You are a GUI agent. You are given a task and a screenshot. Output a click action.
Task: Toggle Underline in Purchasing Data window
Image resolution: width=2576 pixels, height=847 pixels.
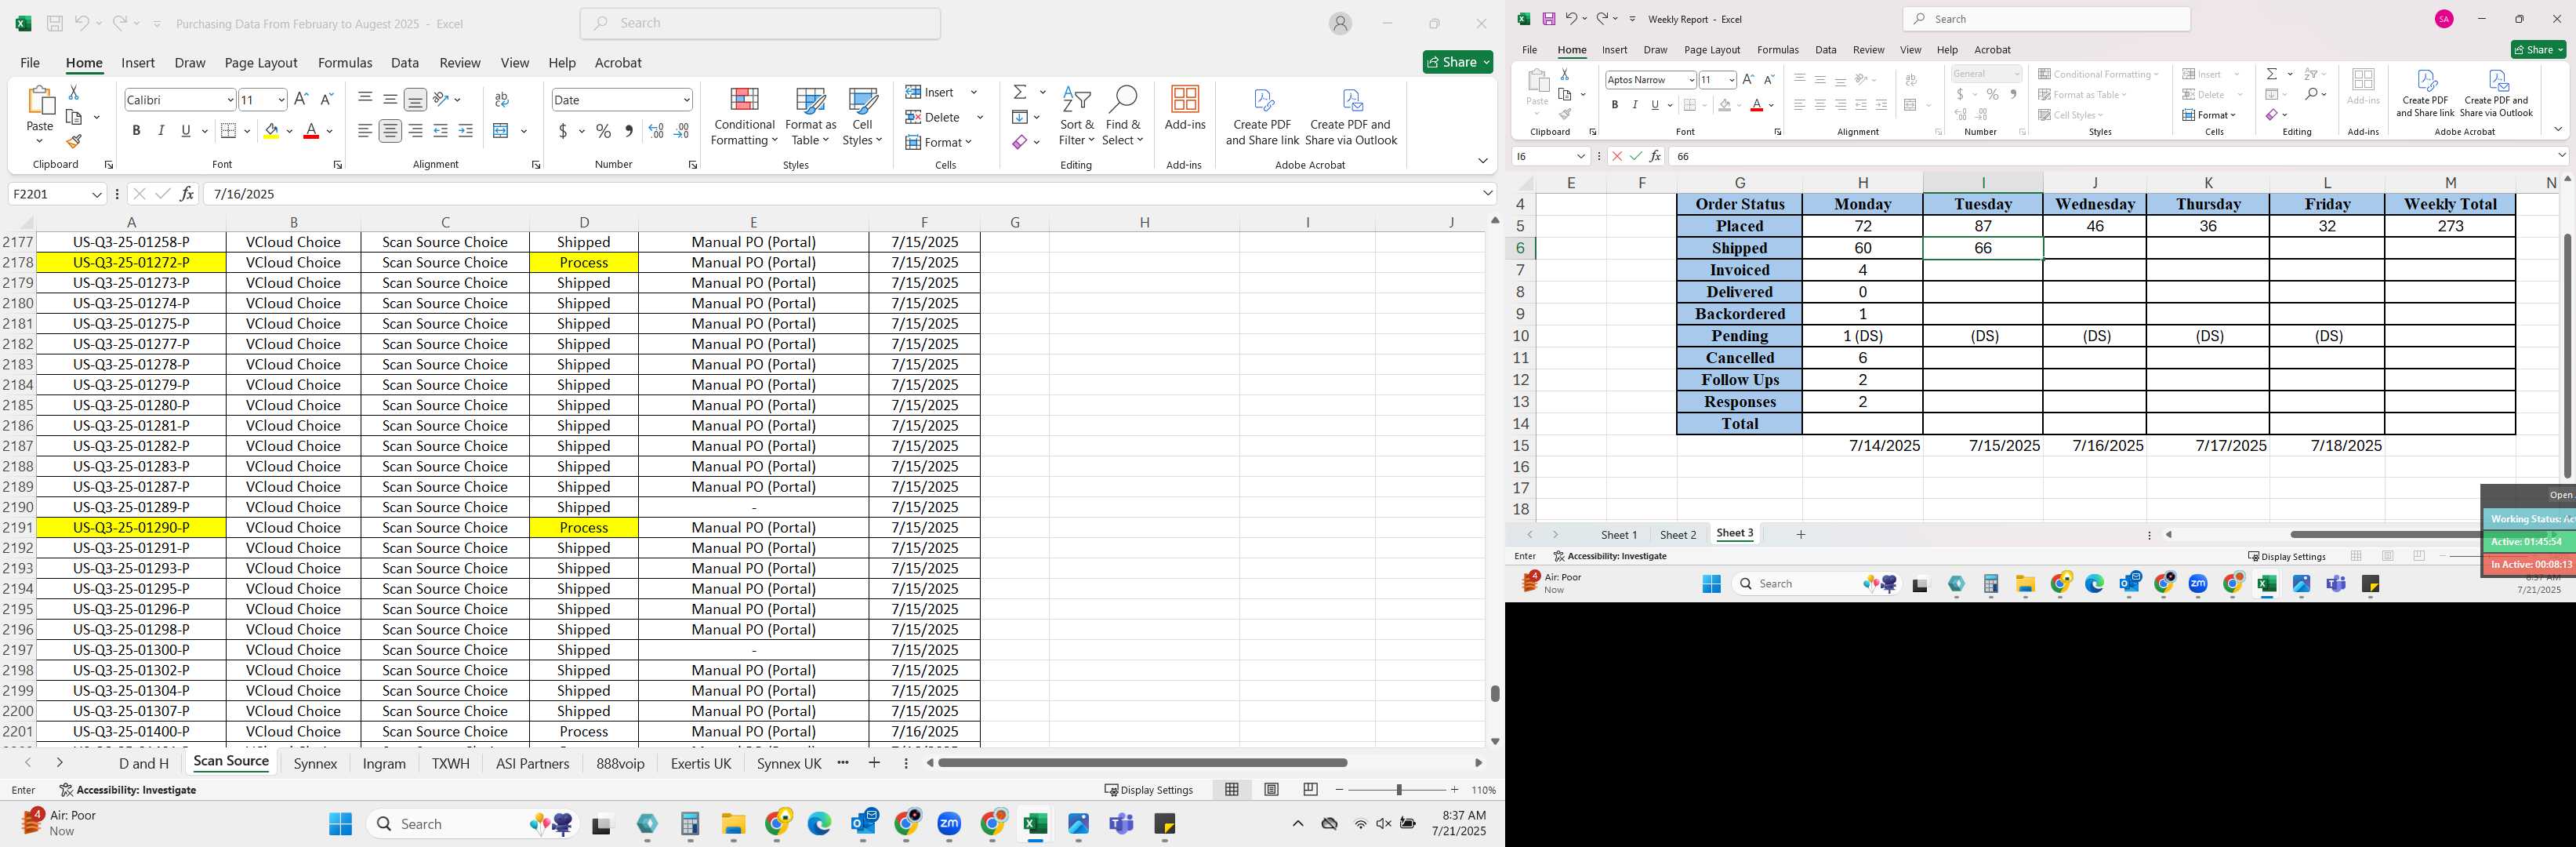(x=186, y=131)
